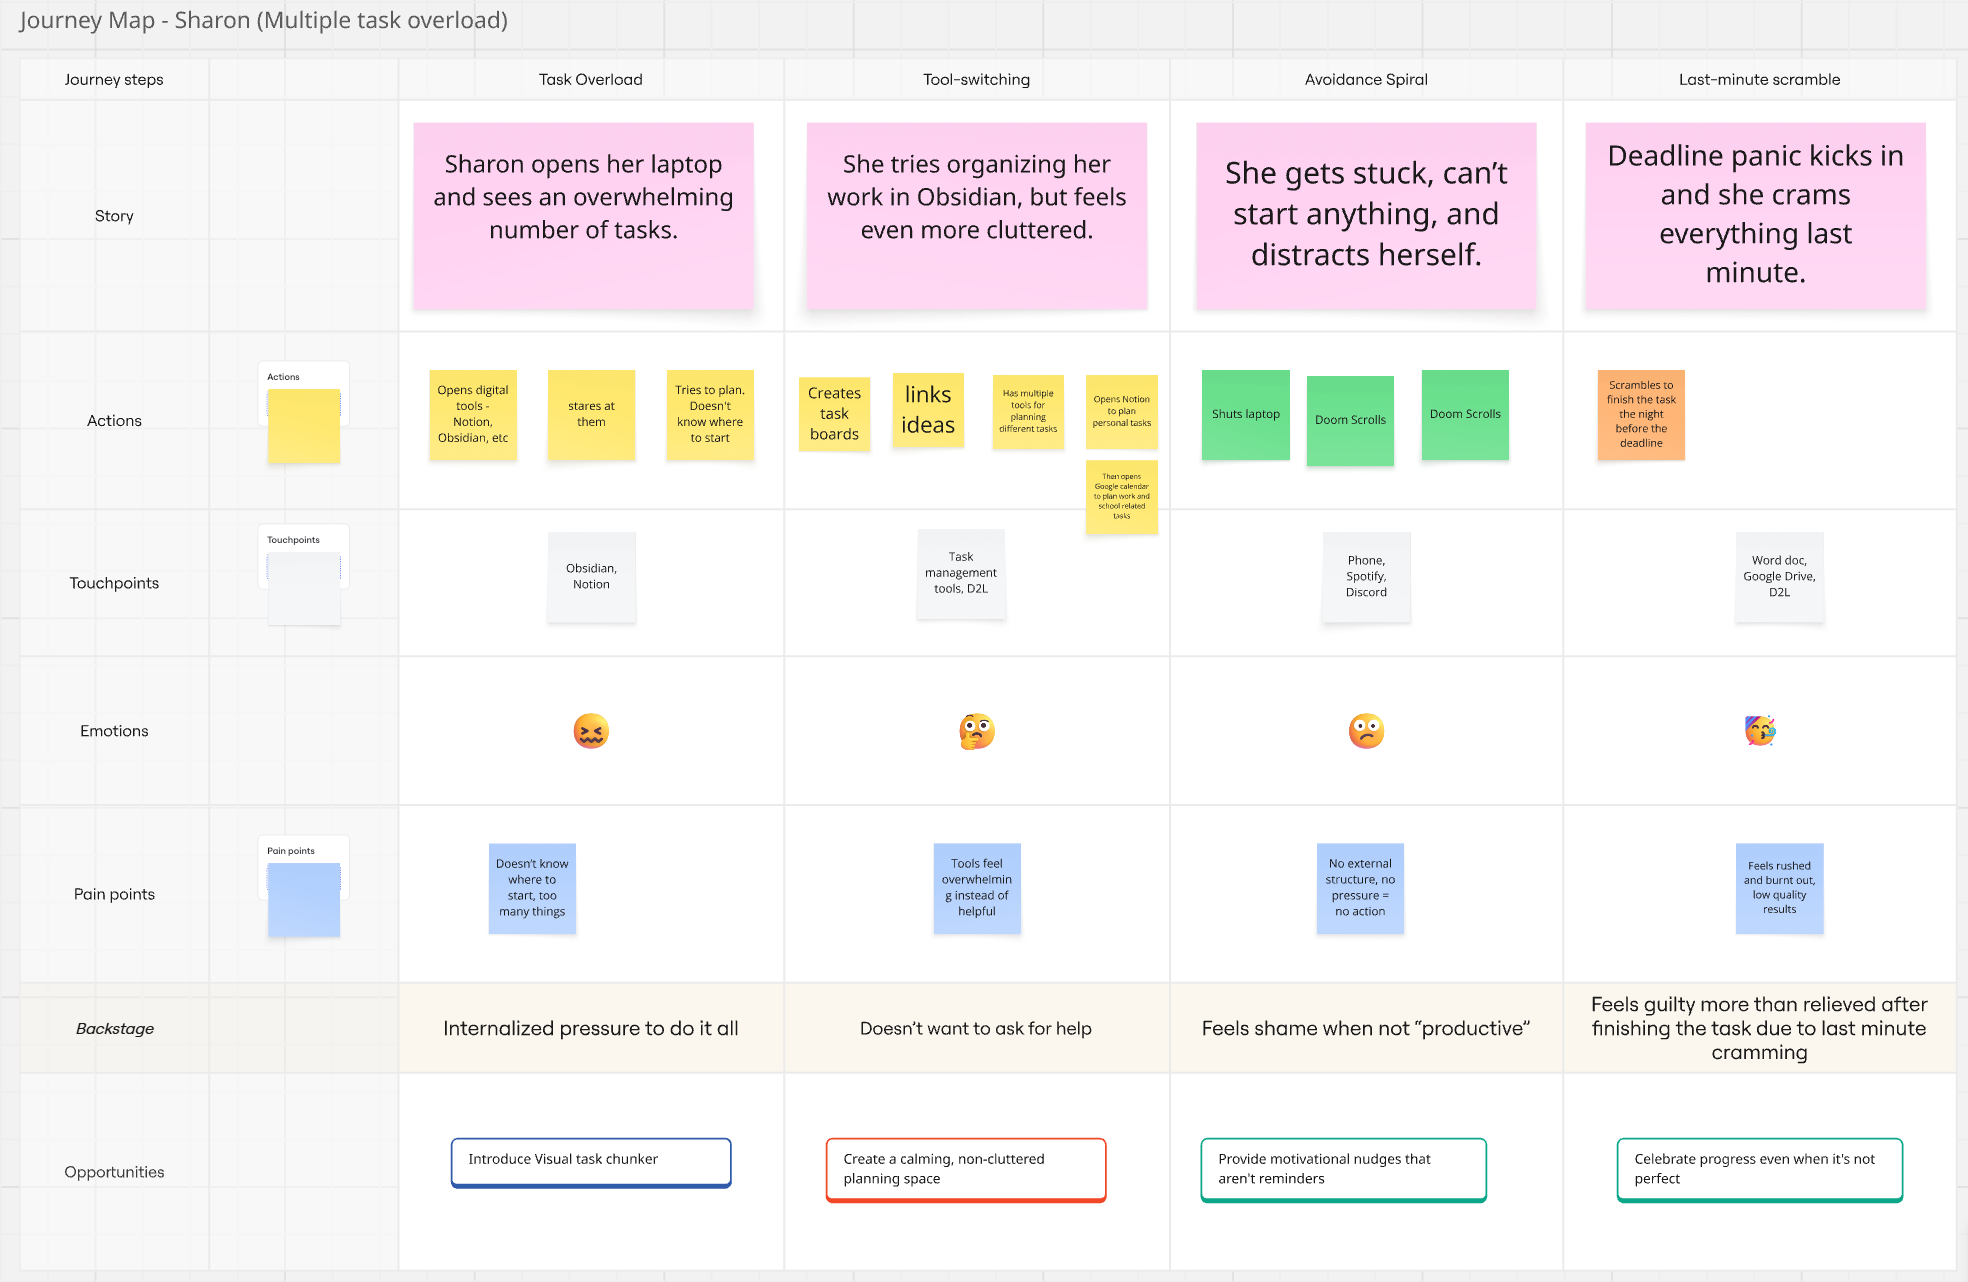Click the 'Touchpoints' row label text
This screenshot has height=1282, width=1968.
(114, 583)
